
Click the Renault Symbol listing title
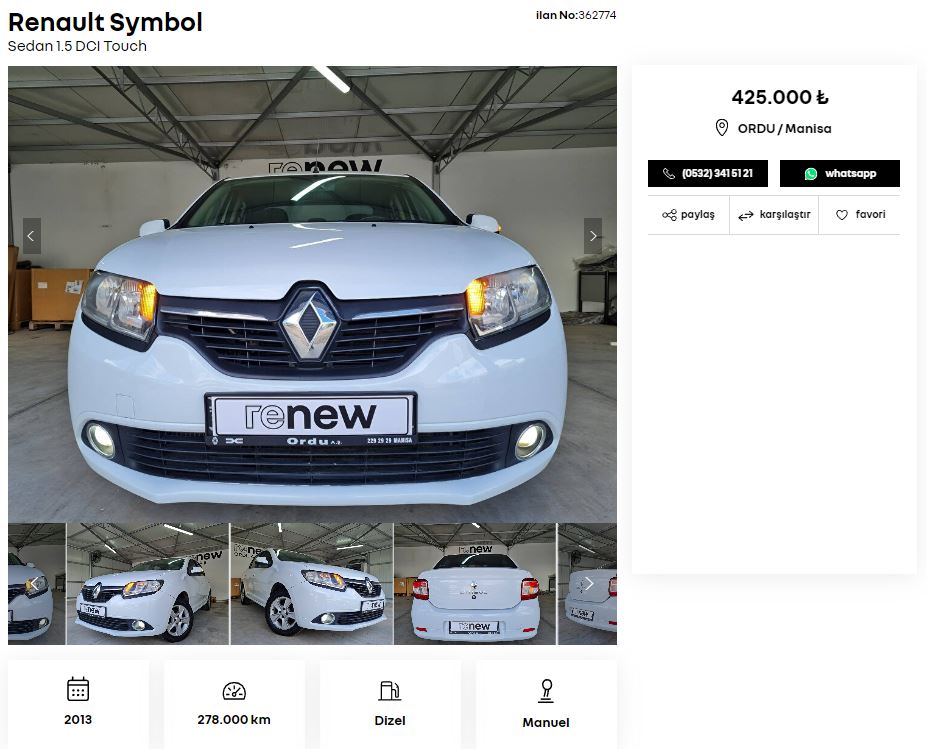pos(105,23)
